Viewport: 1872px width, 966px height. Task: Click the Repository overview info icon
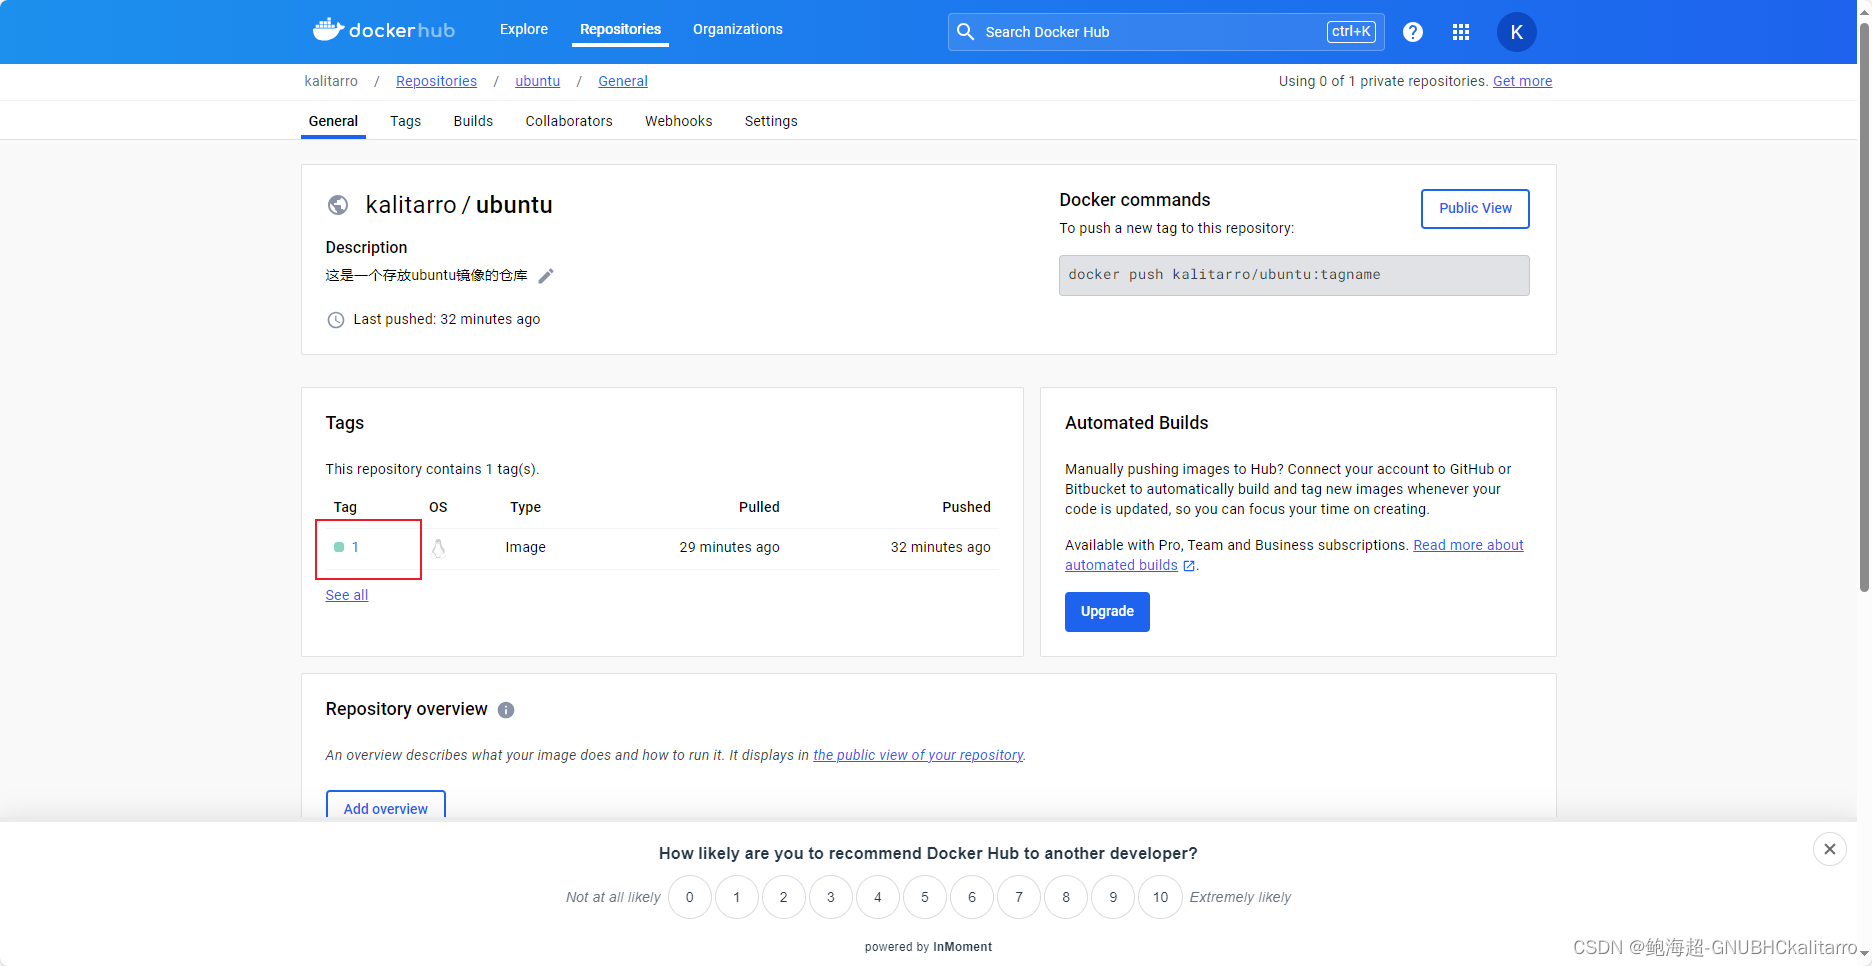(506, 710)
